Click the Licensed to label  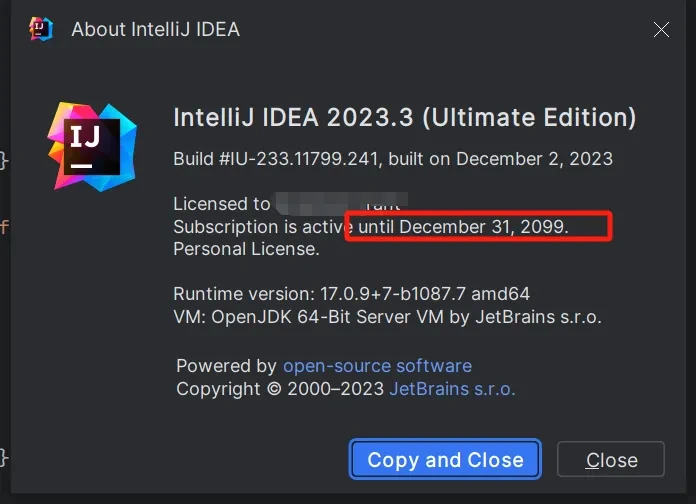click(221, 204)
